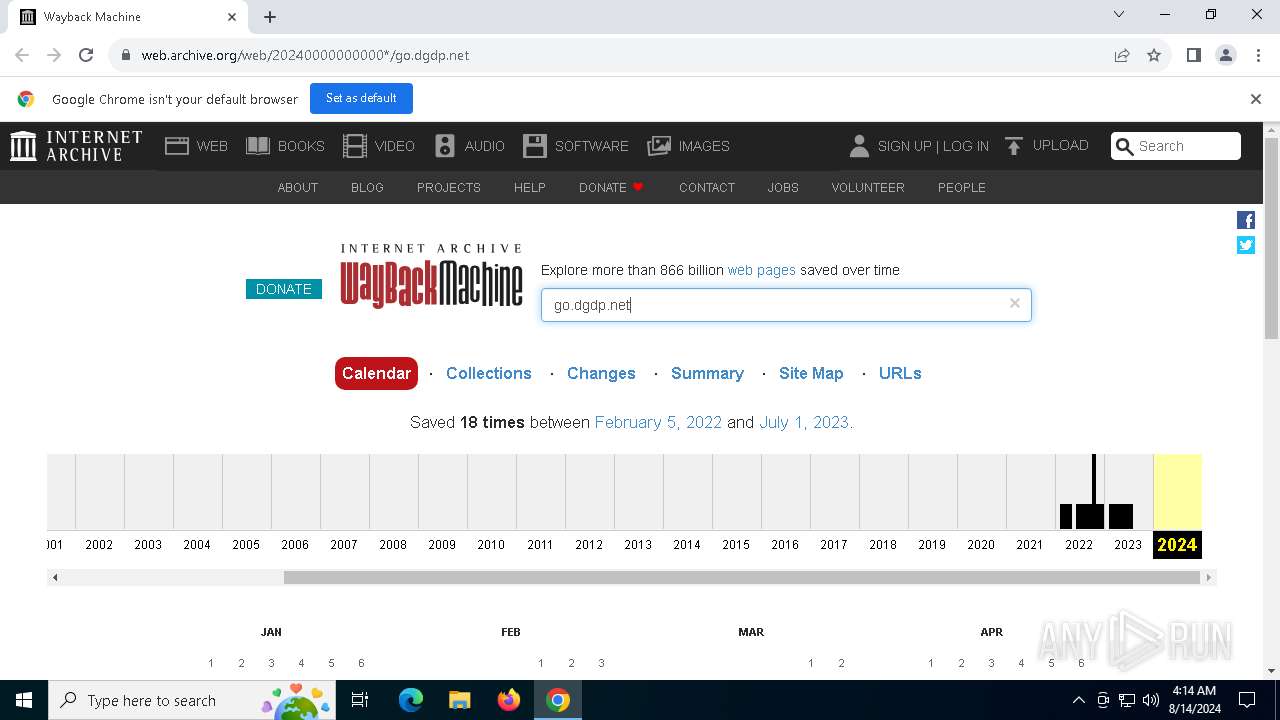Go back in Chrome browser
Image resolution: width=1280 pixels, height=720 pixels.
click(x=22, y=55)
